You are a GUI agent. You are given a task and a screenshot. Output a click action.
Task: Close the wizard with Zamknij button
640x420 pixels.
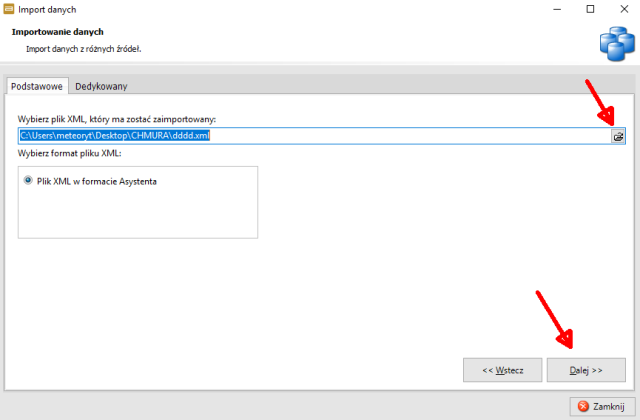(x=602, y=407)
